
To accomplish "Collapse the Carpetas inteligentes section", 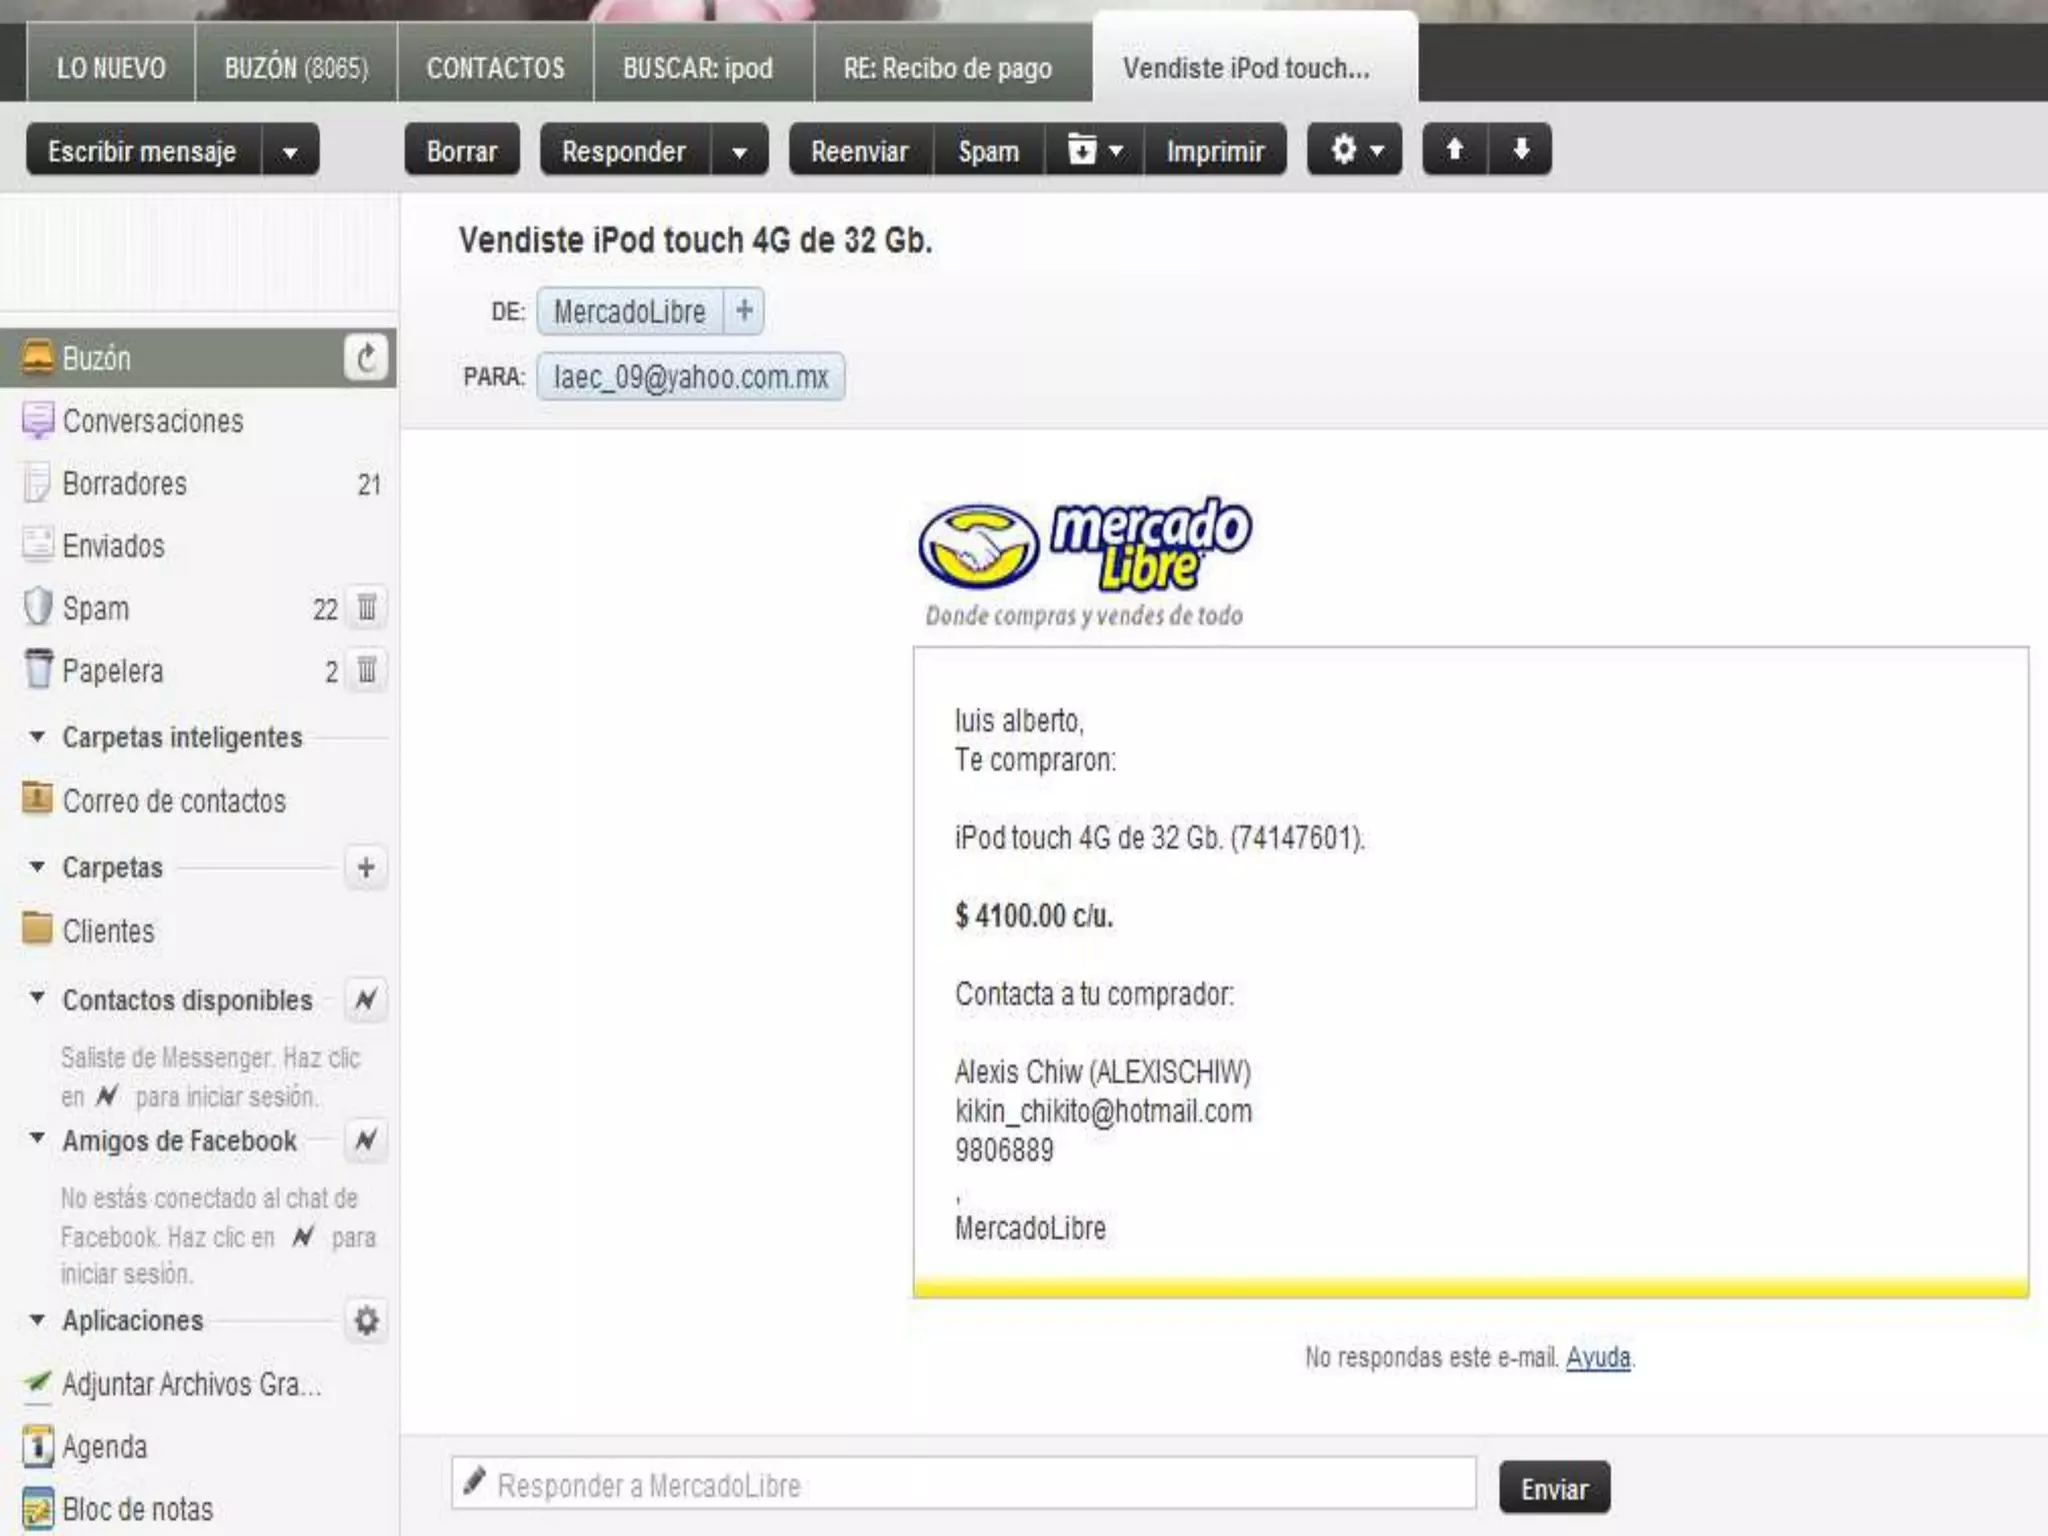I will tap(38, 737).
